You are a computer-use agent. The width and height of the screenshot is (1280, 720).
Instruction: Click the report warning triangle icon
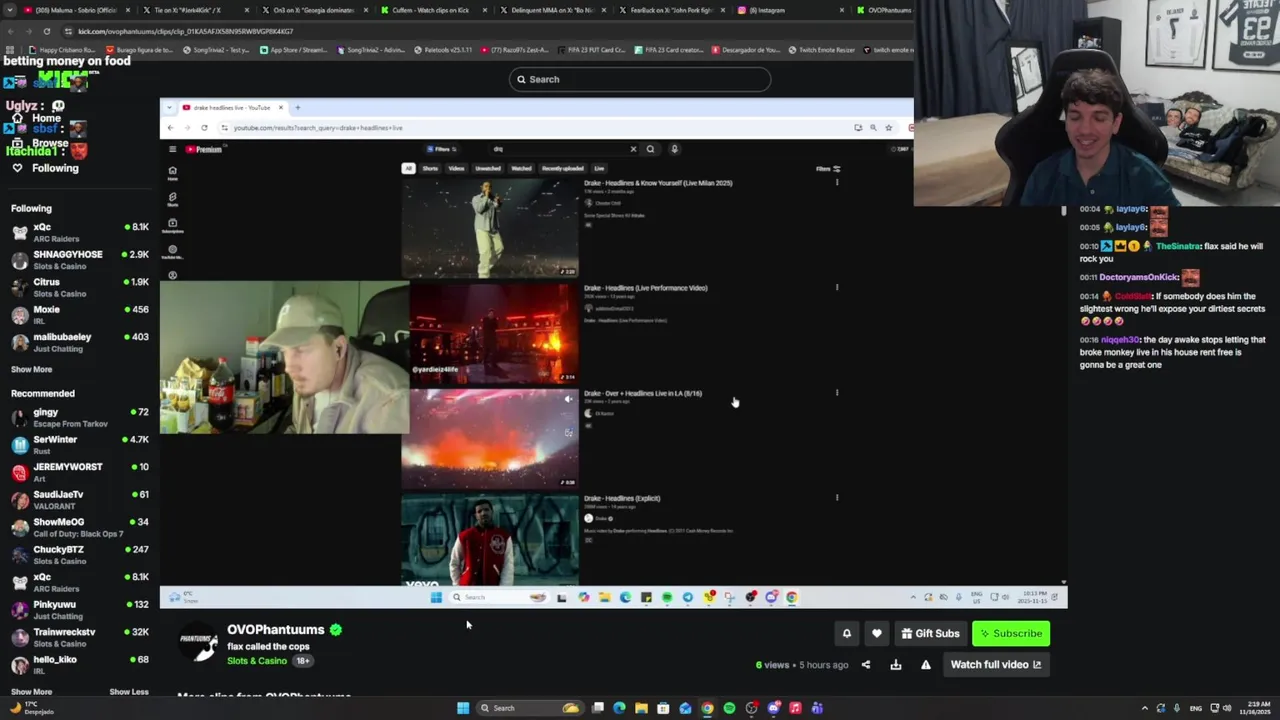(926, 665)
